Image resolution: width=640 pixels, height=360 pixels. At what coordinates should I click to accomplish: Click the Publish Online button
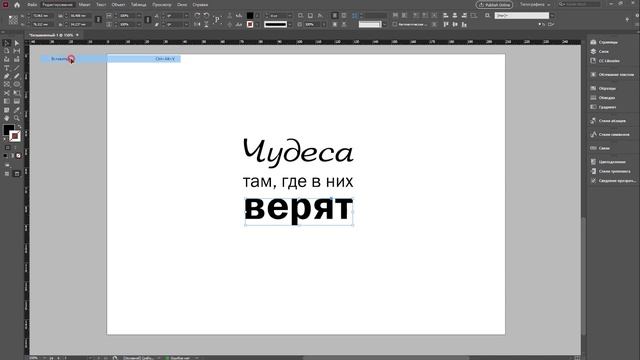[x=494, y=5]
